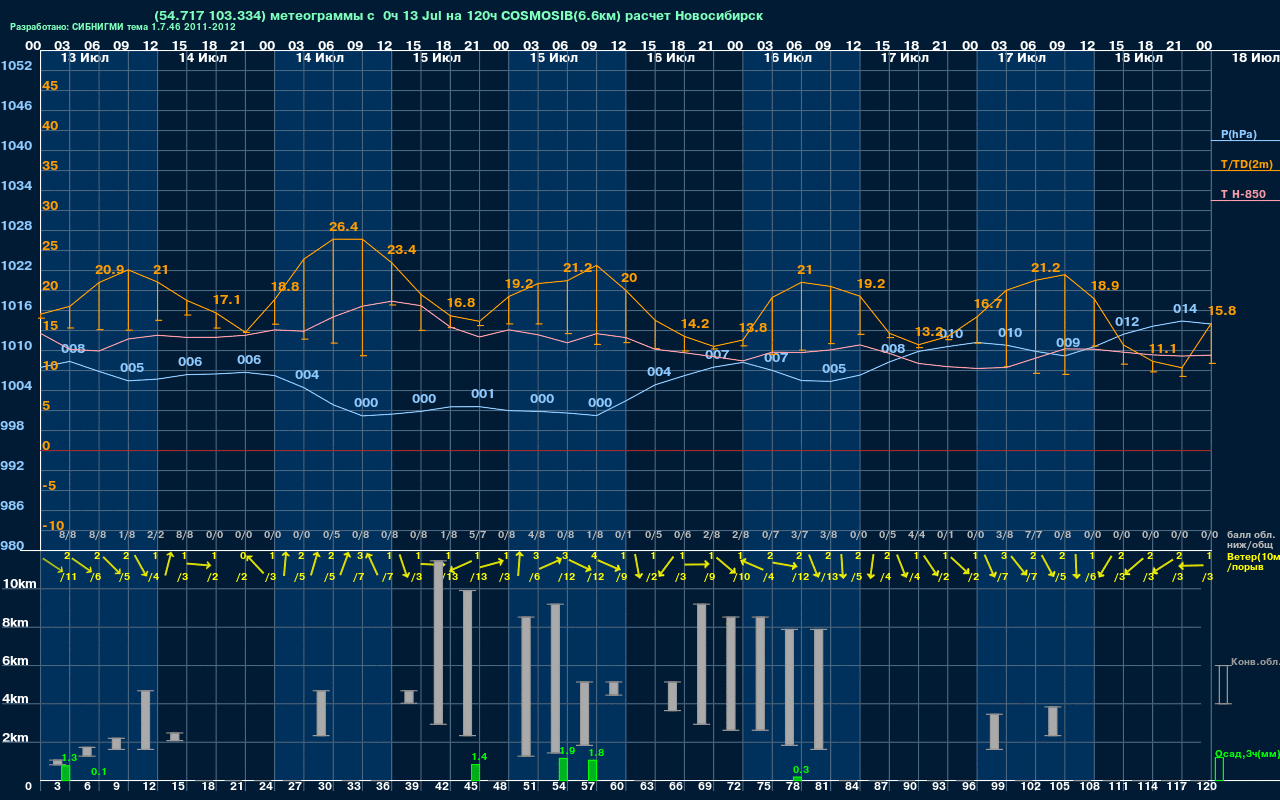Click the '13 Июл' date label
Image resolution: width=1280 pixels, height=800 pixels.
pyautogui.click(x=86, y=59)
